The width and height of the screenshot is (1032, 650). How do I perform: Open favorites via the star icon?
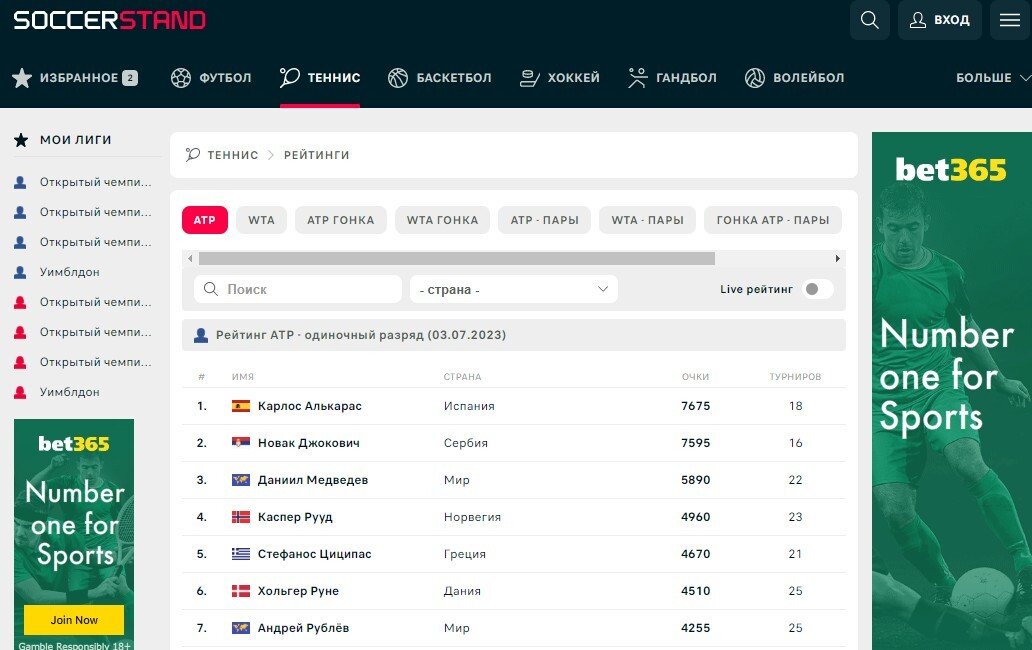point(22,78)
